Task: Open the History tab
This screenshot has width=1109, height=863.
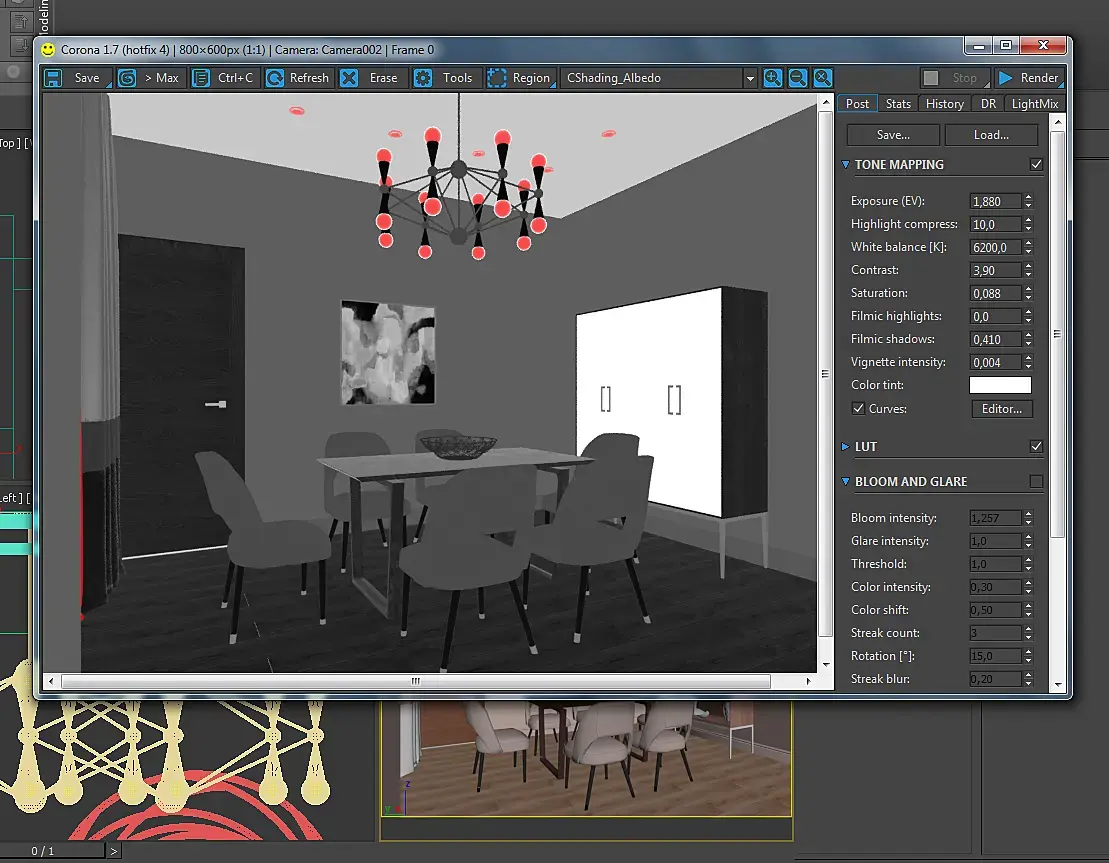Action: tap(945, 104)
